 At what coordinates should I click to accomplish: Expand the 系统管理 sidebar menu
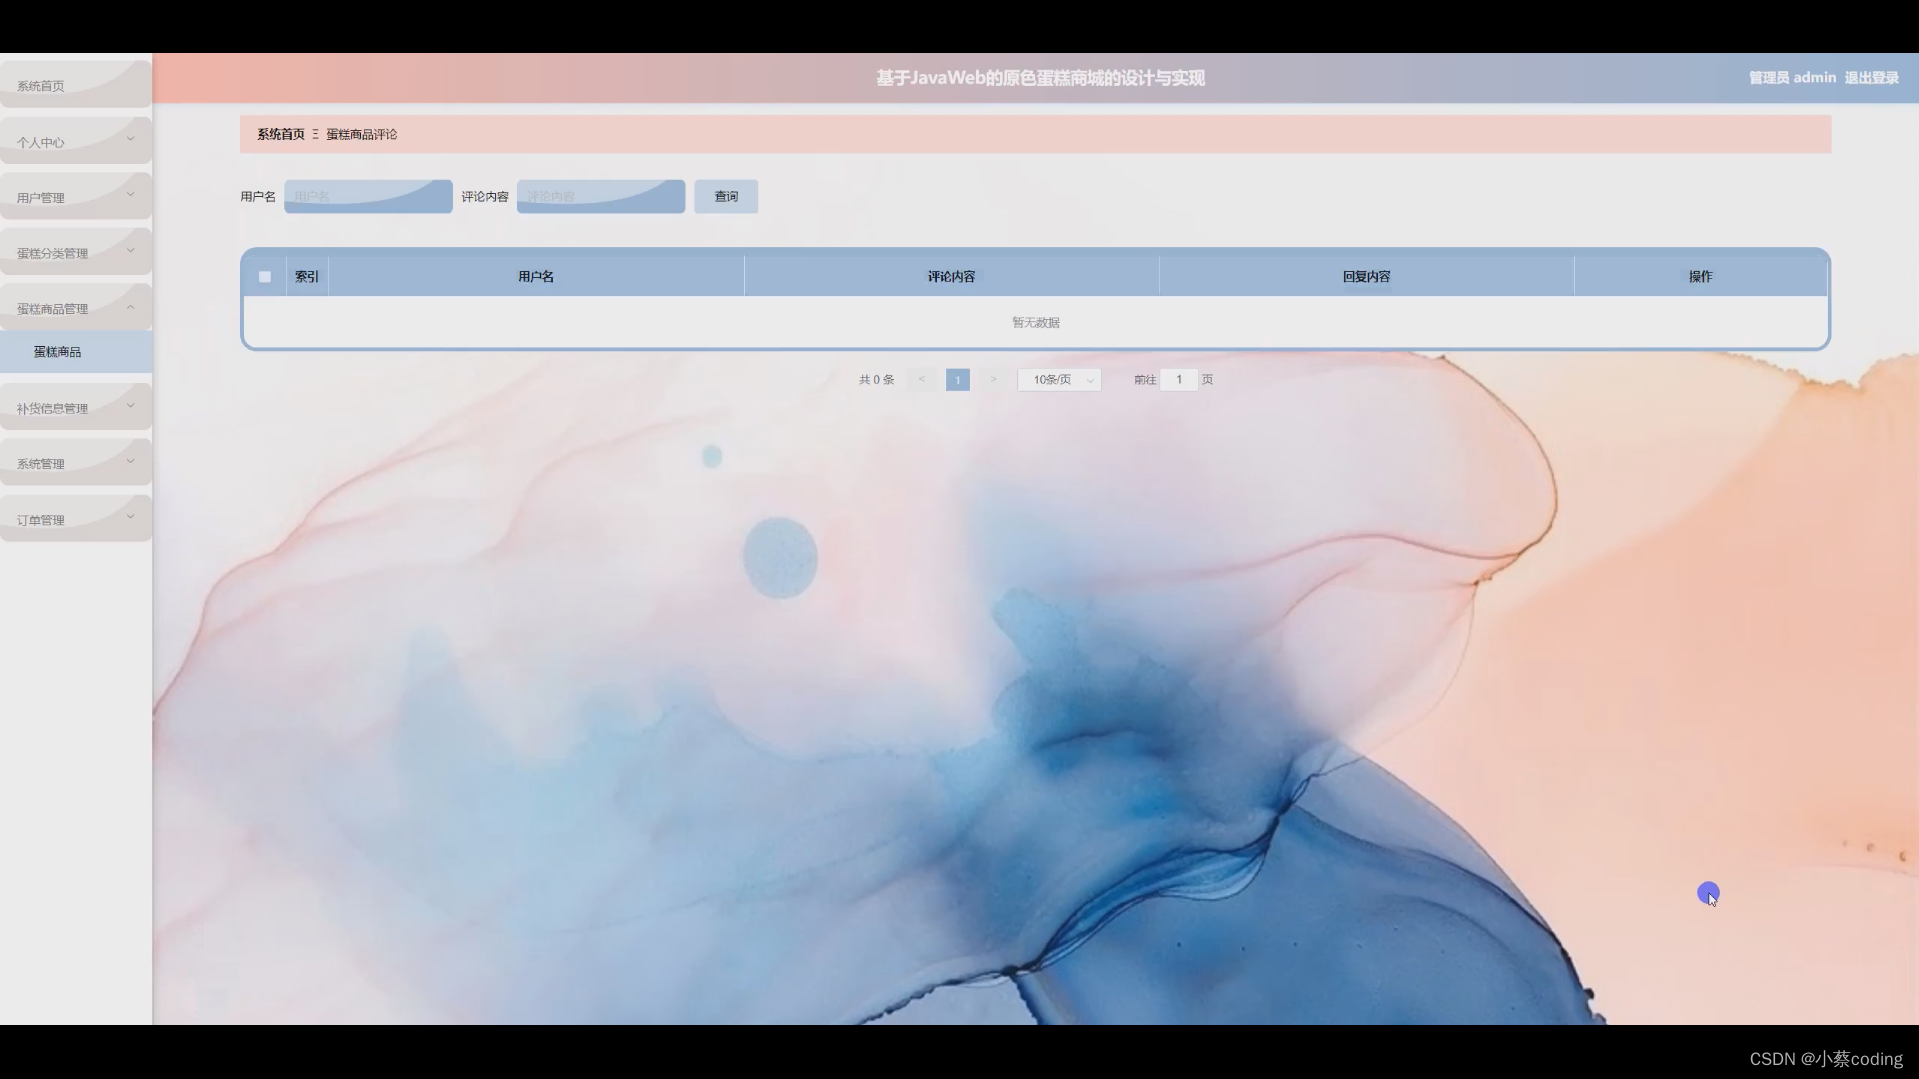click(75, 463)
